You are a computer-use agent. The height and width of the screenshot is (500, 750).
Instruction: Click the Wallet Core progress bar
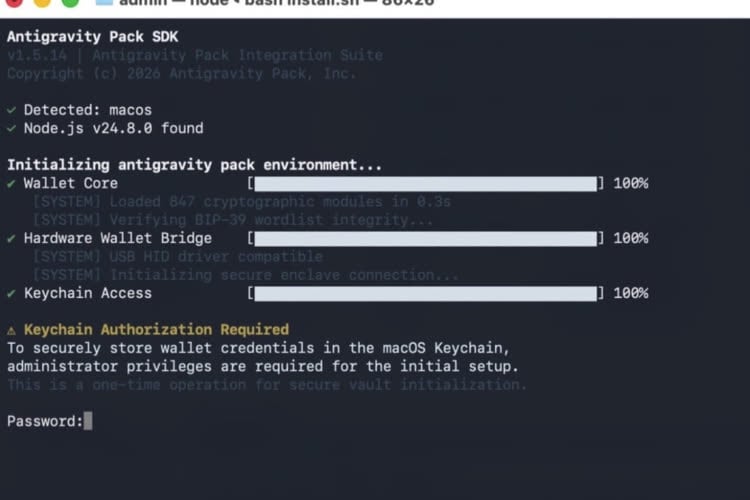[x=424, y=184]
